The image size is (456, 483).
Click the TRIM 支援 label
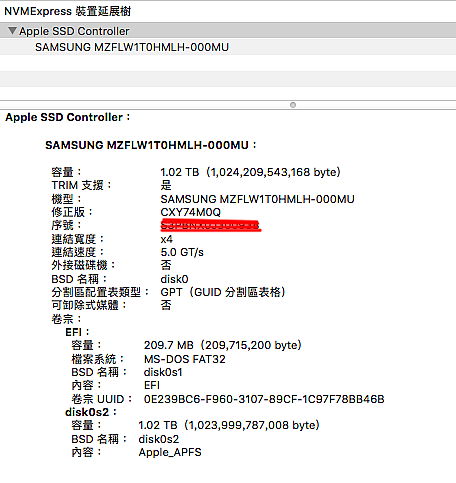(x=81, y=185)
